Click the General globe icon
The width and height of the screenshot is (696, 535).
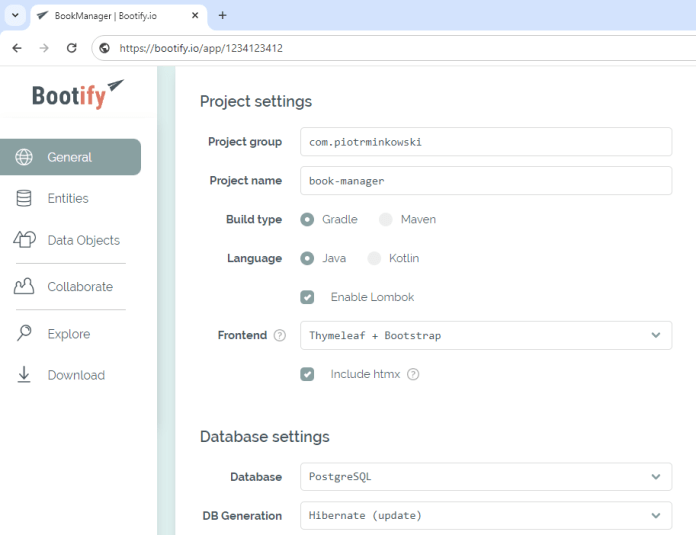(24, 157)
